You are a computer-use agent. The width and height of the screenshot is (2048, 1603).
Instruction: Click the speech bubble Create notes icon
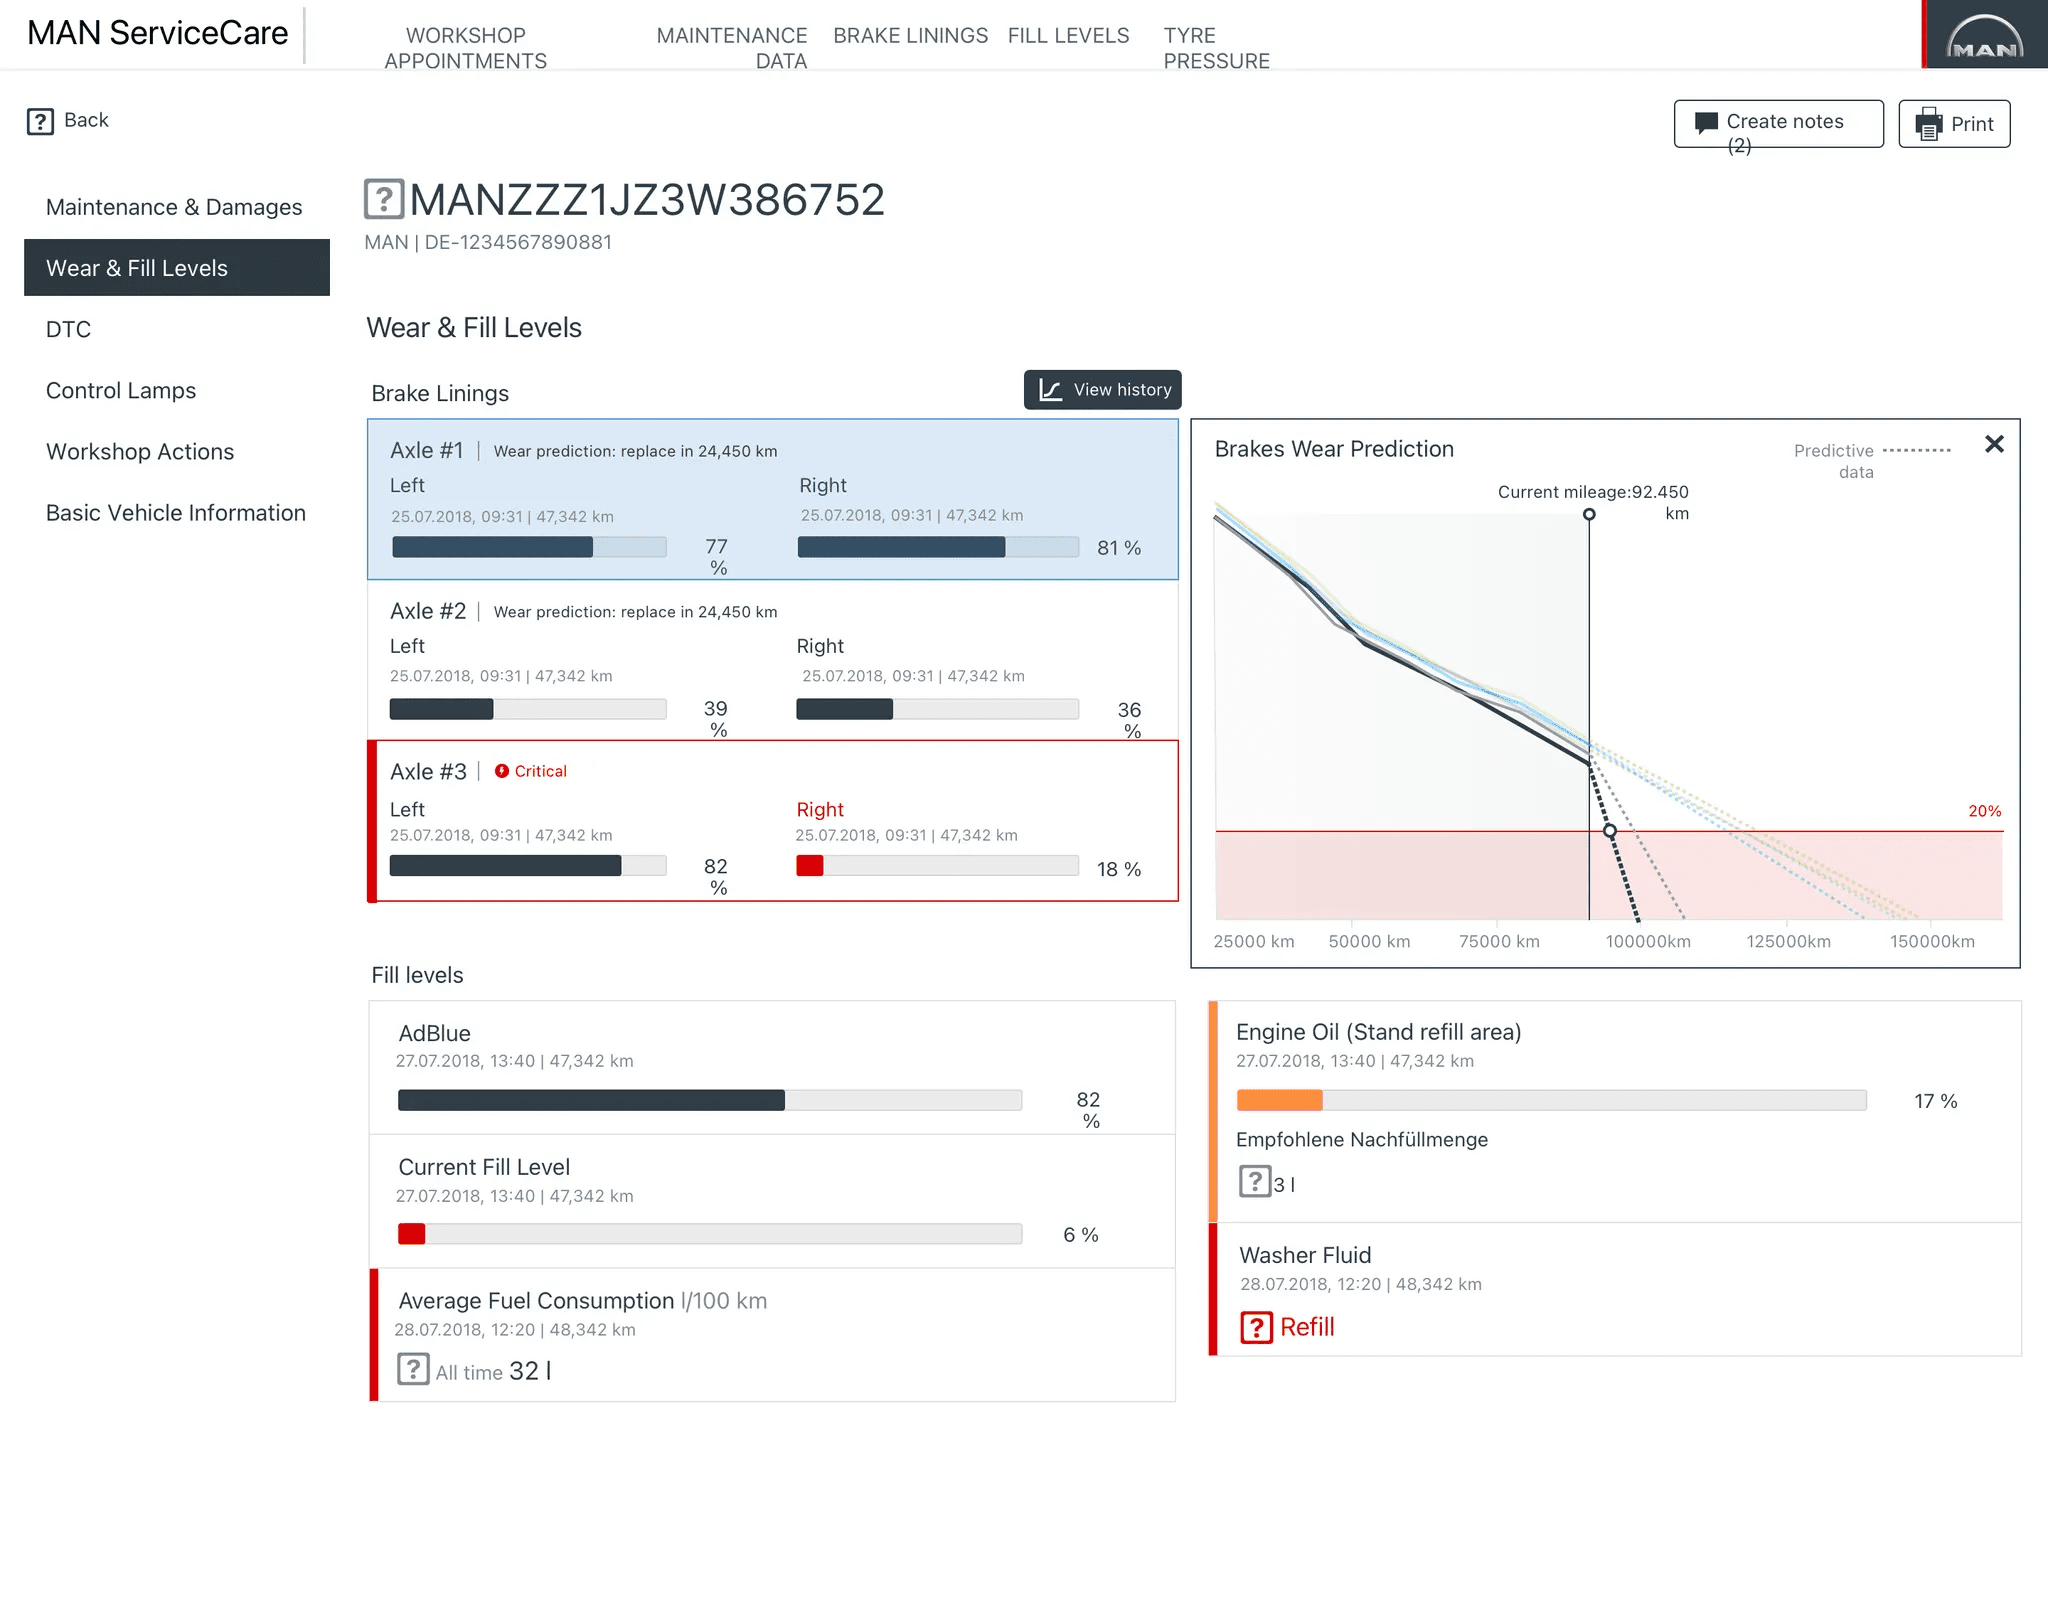tap(1706, 123)
